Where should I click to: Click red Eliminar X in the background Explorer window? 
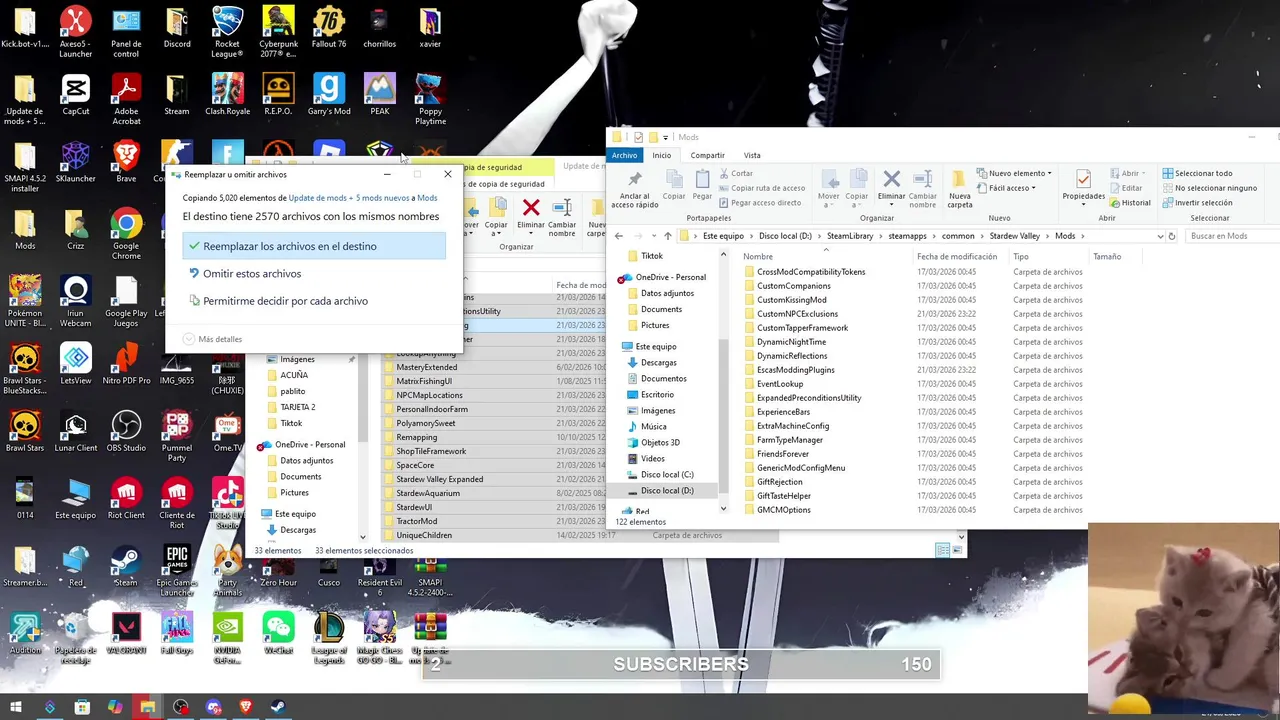531,207
